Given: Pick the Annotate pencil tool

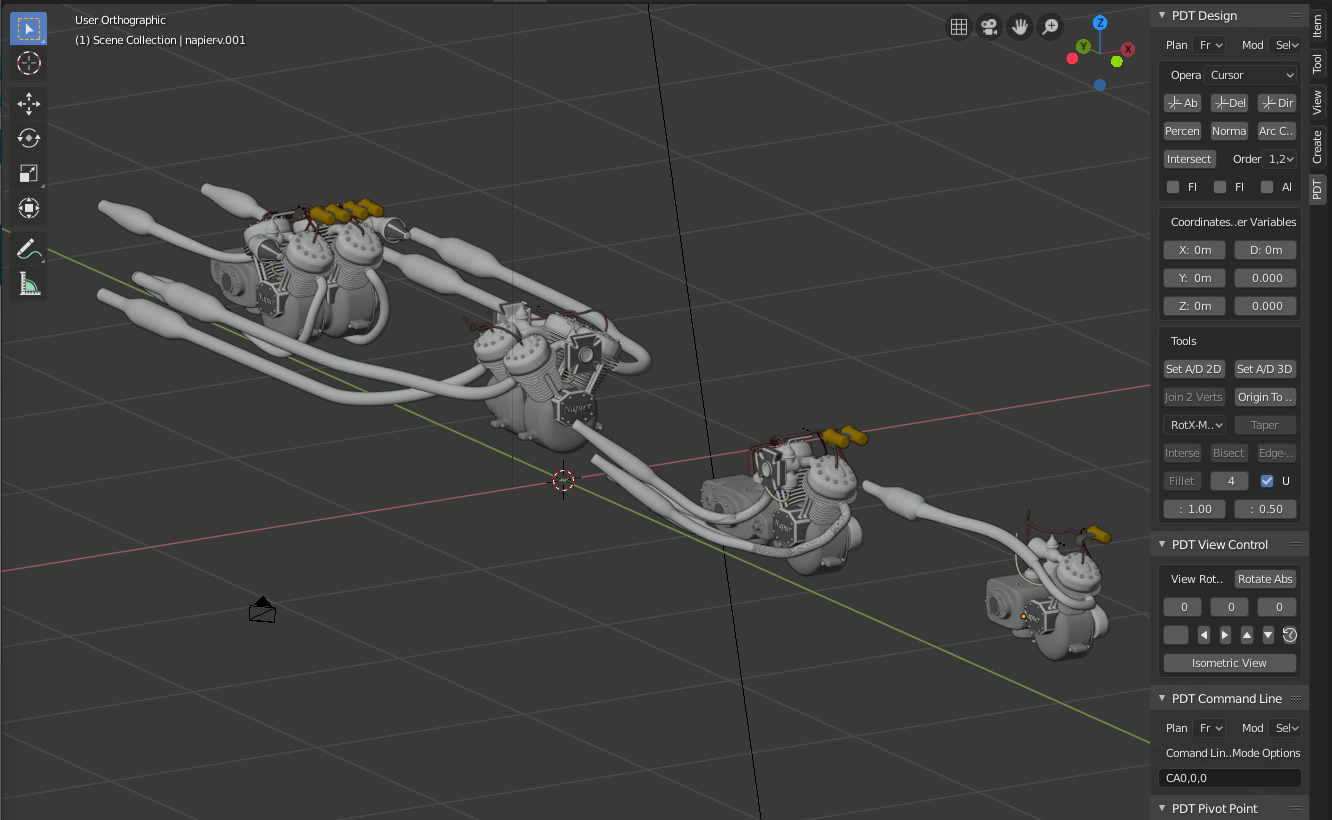Looking at the screenshot, I should [x=28, y=248].
